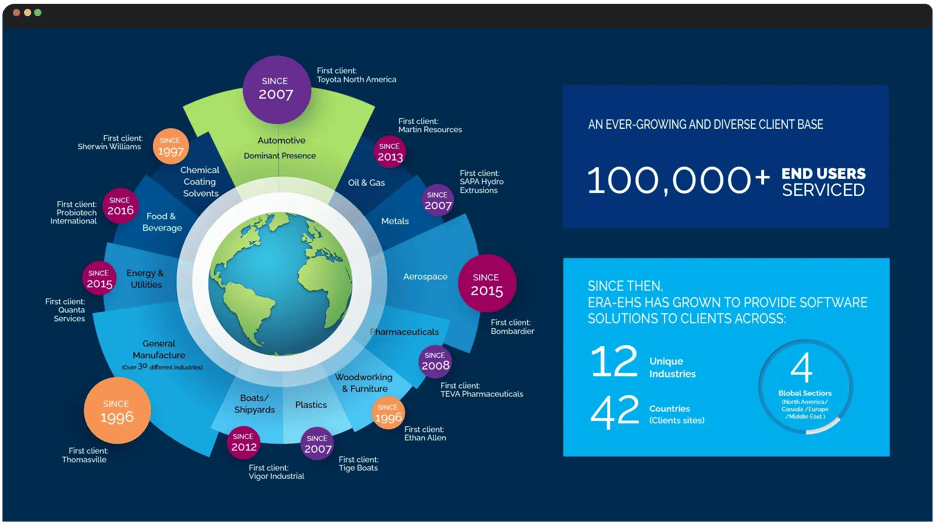This screenshot has width=935, height=525.
Task: Select the large Since 2015 Aerospace badge
Action: point(486,284)
